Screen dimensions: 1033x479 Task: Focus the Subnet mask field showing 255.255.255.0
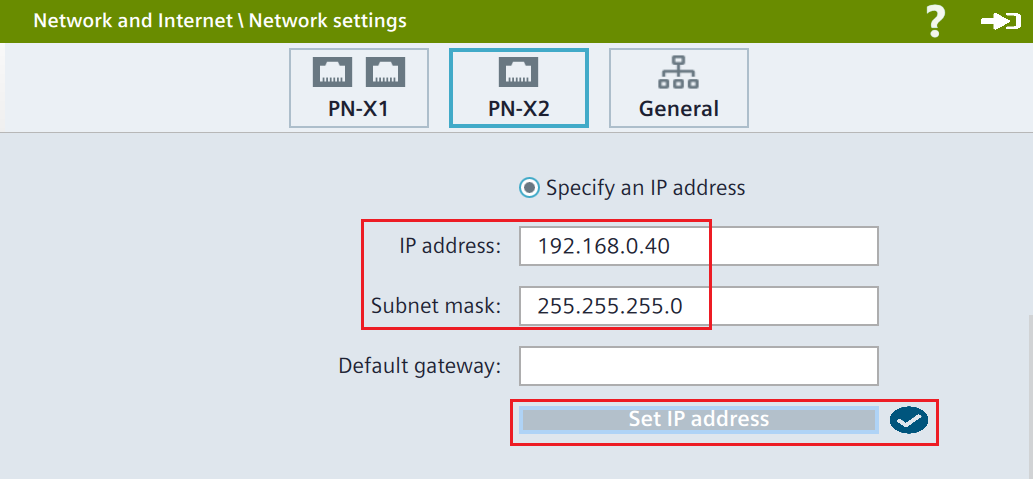[698, 306]
